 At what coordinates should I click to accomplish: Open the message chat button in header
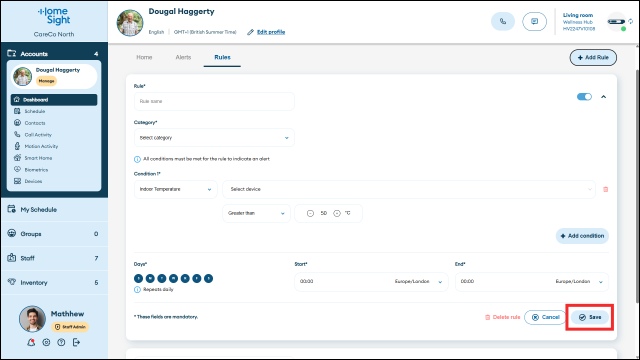coord(534,22)
